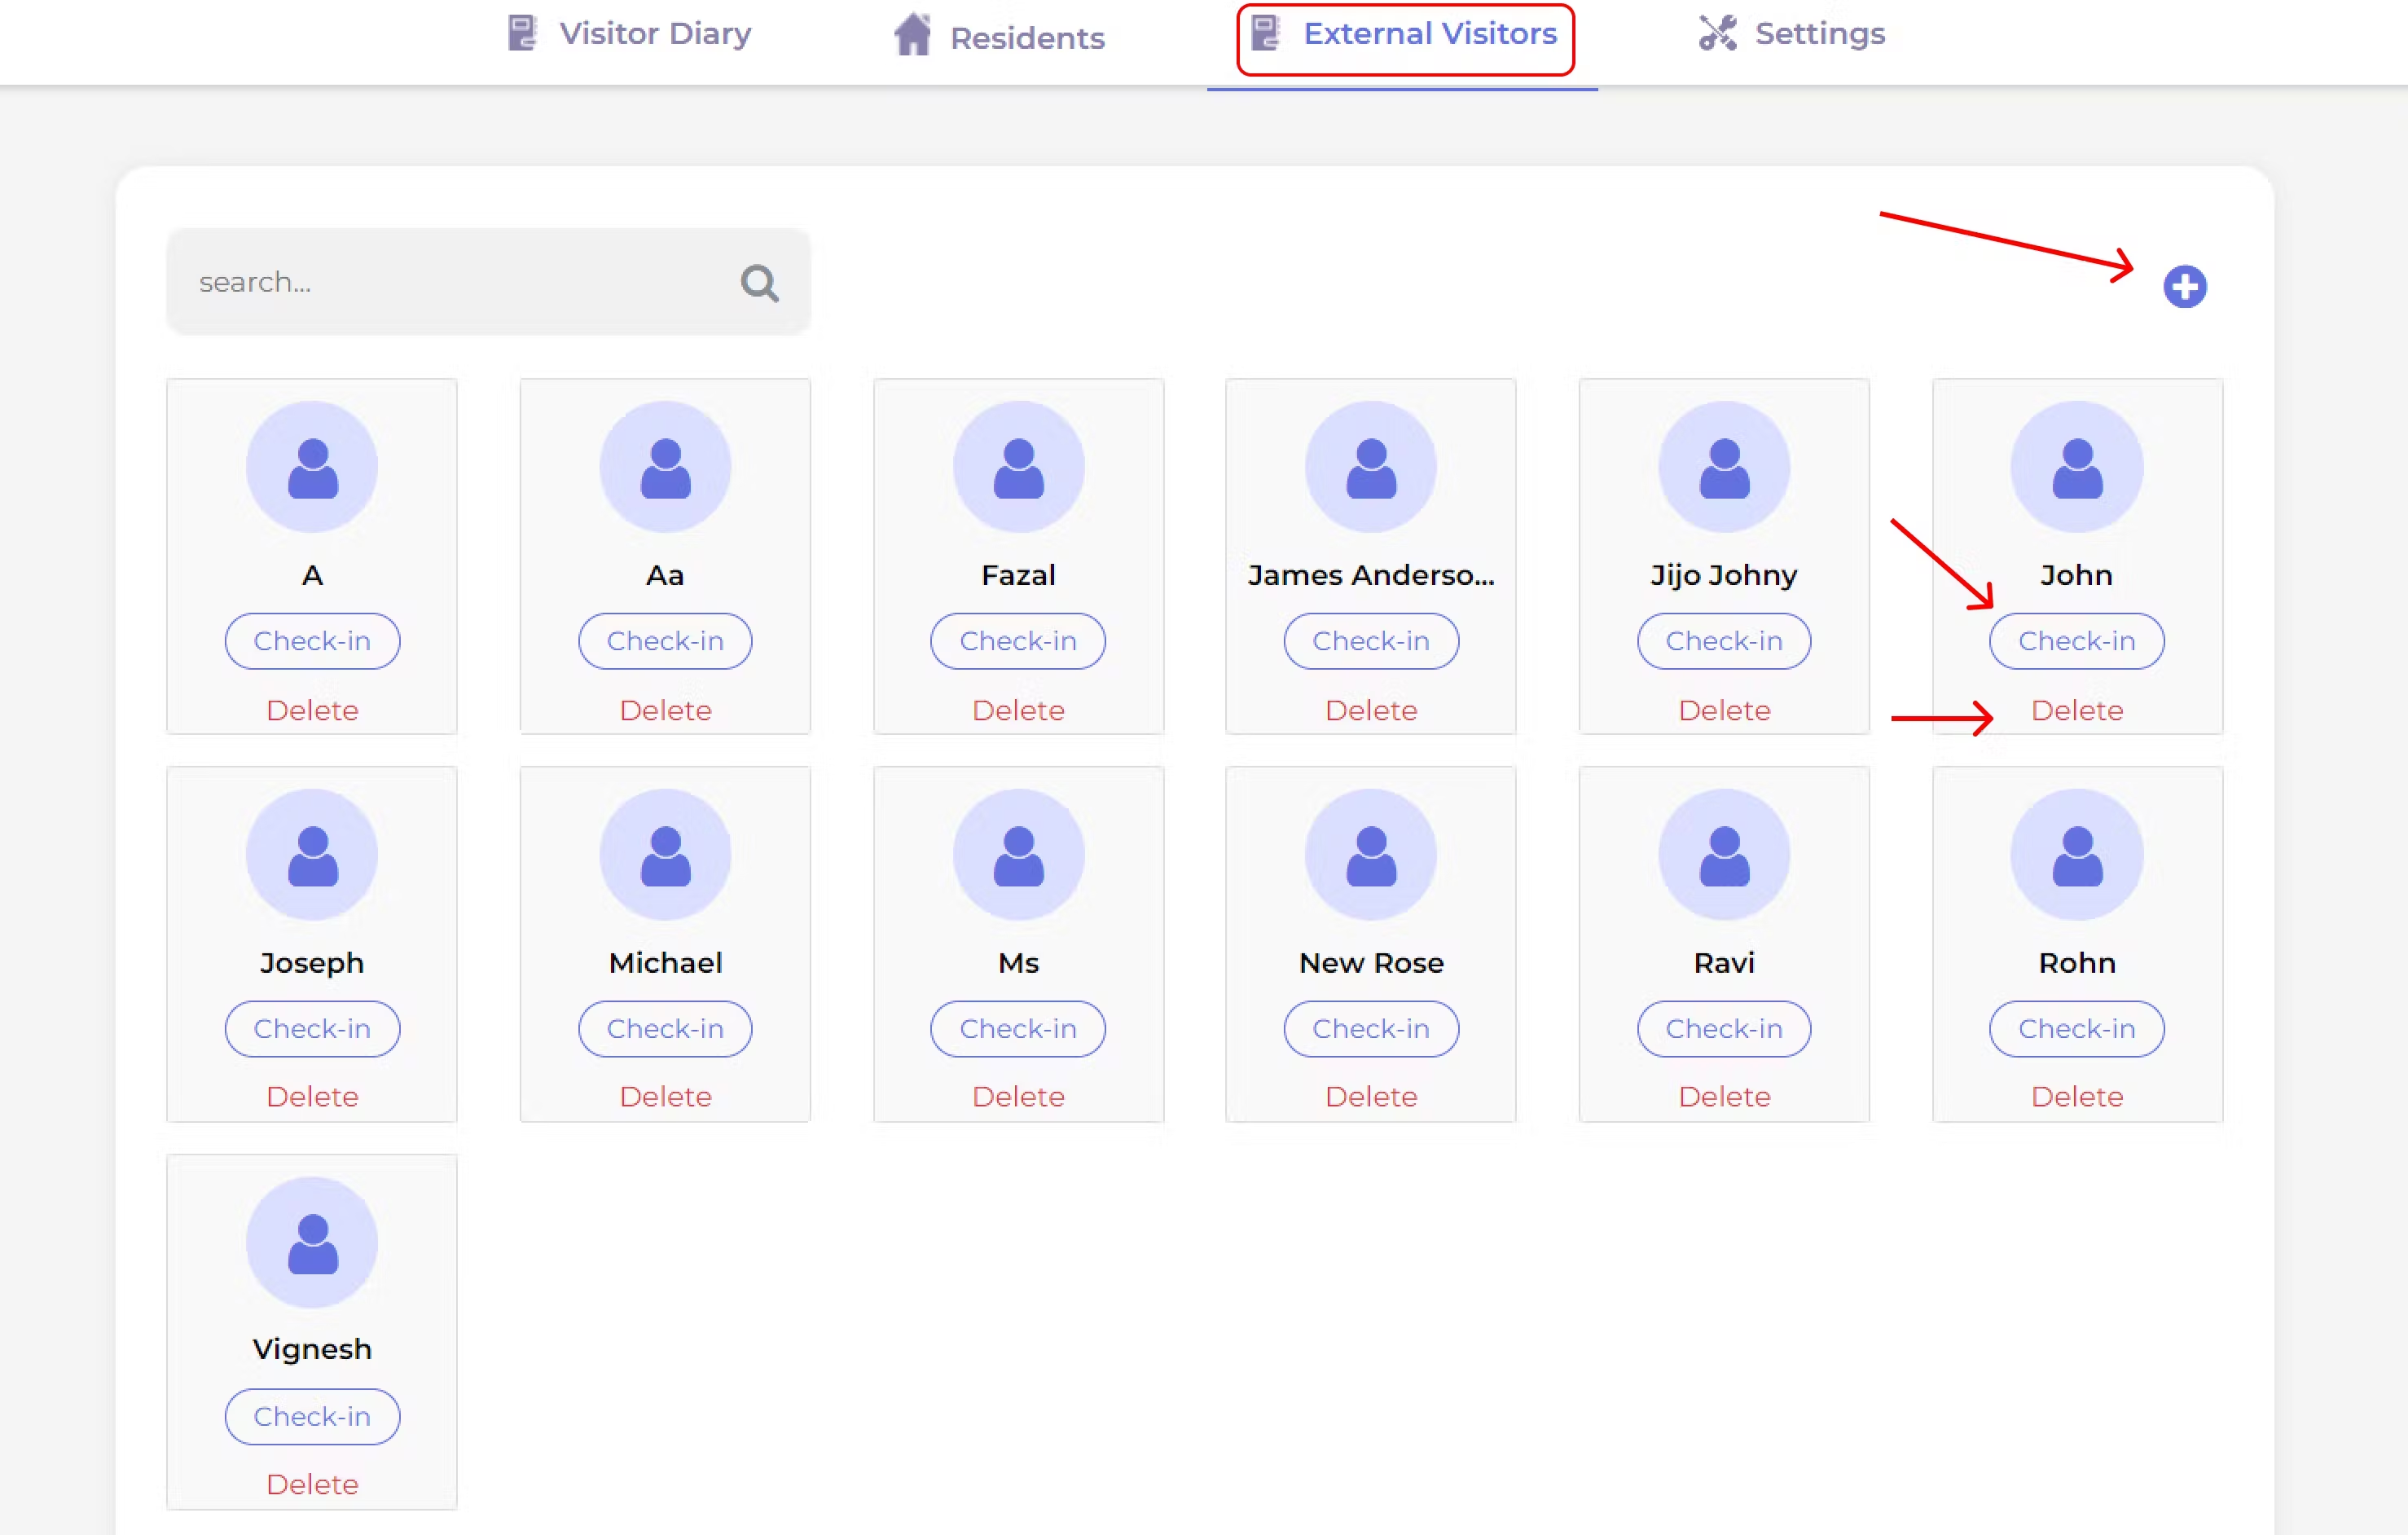
Task: Delete the visitor Rohn
Action: coord(2076,1097)
